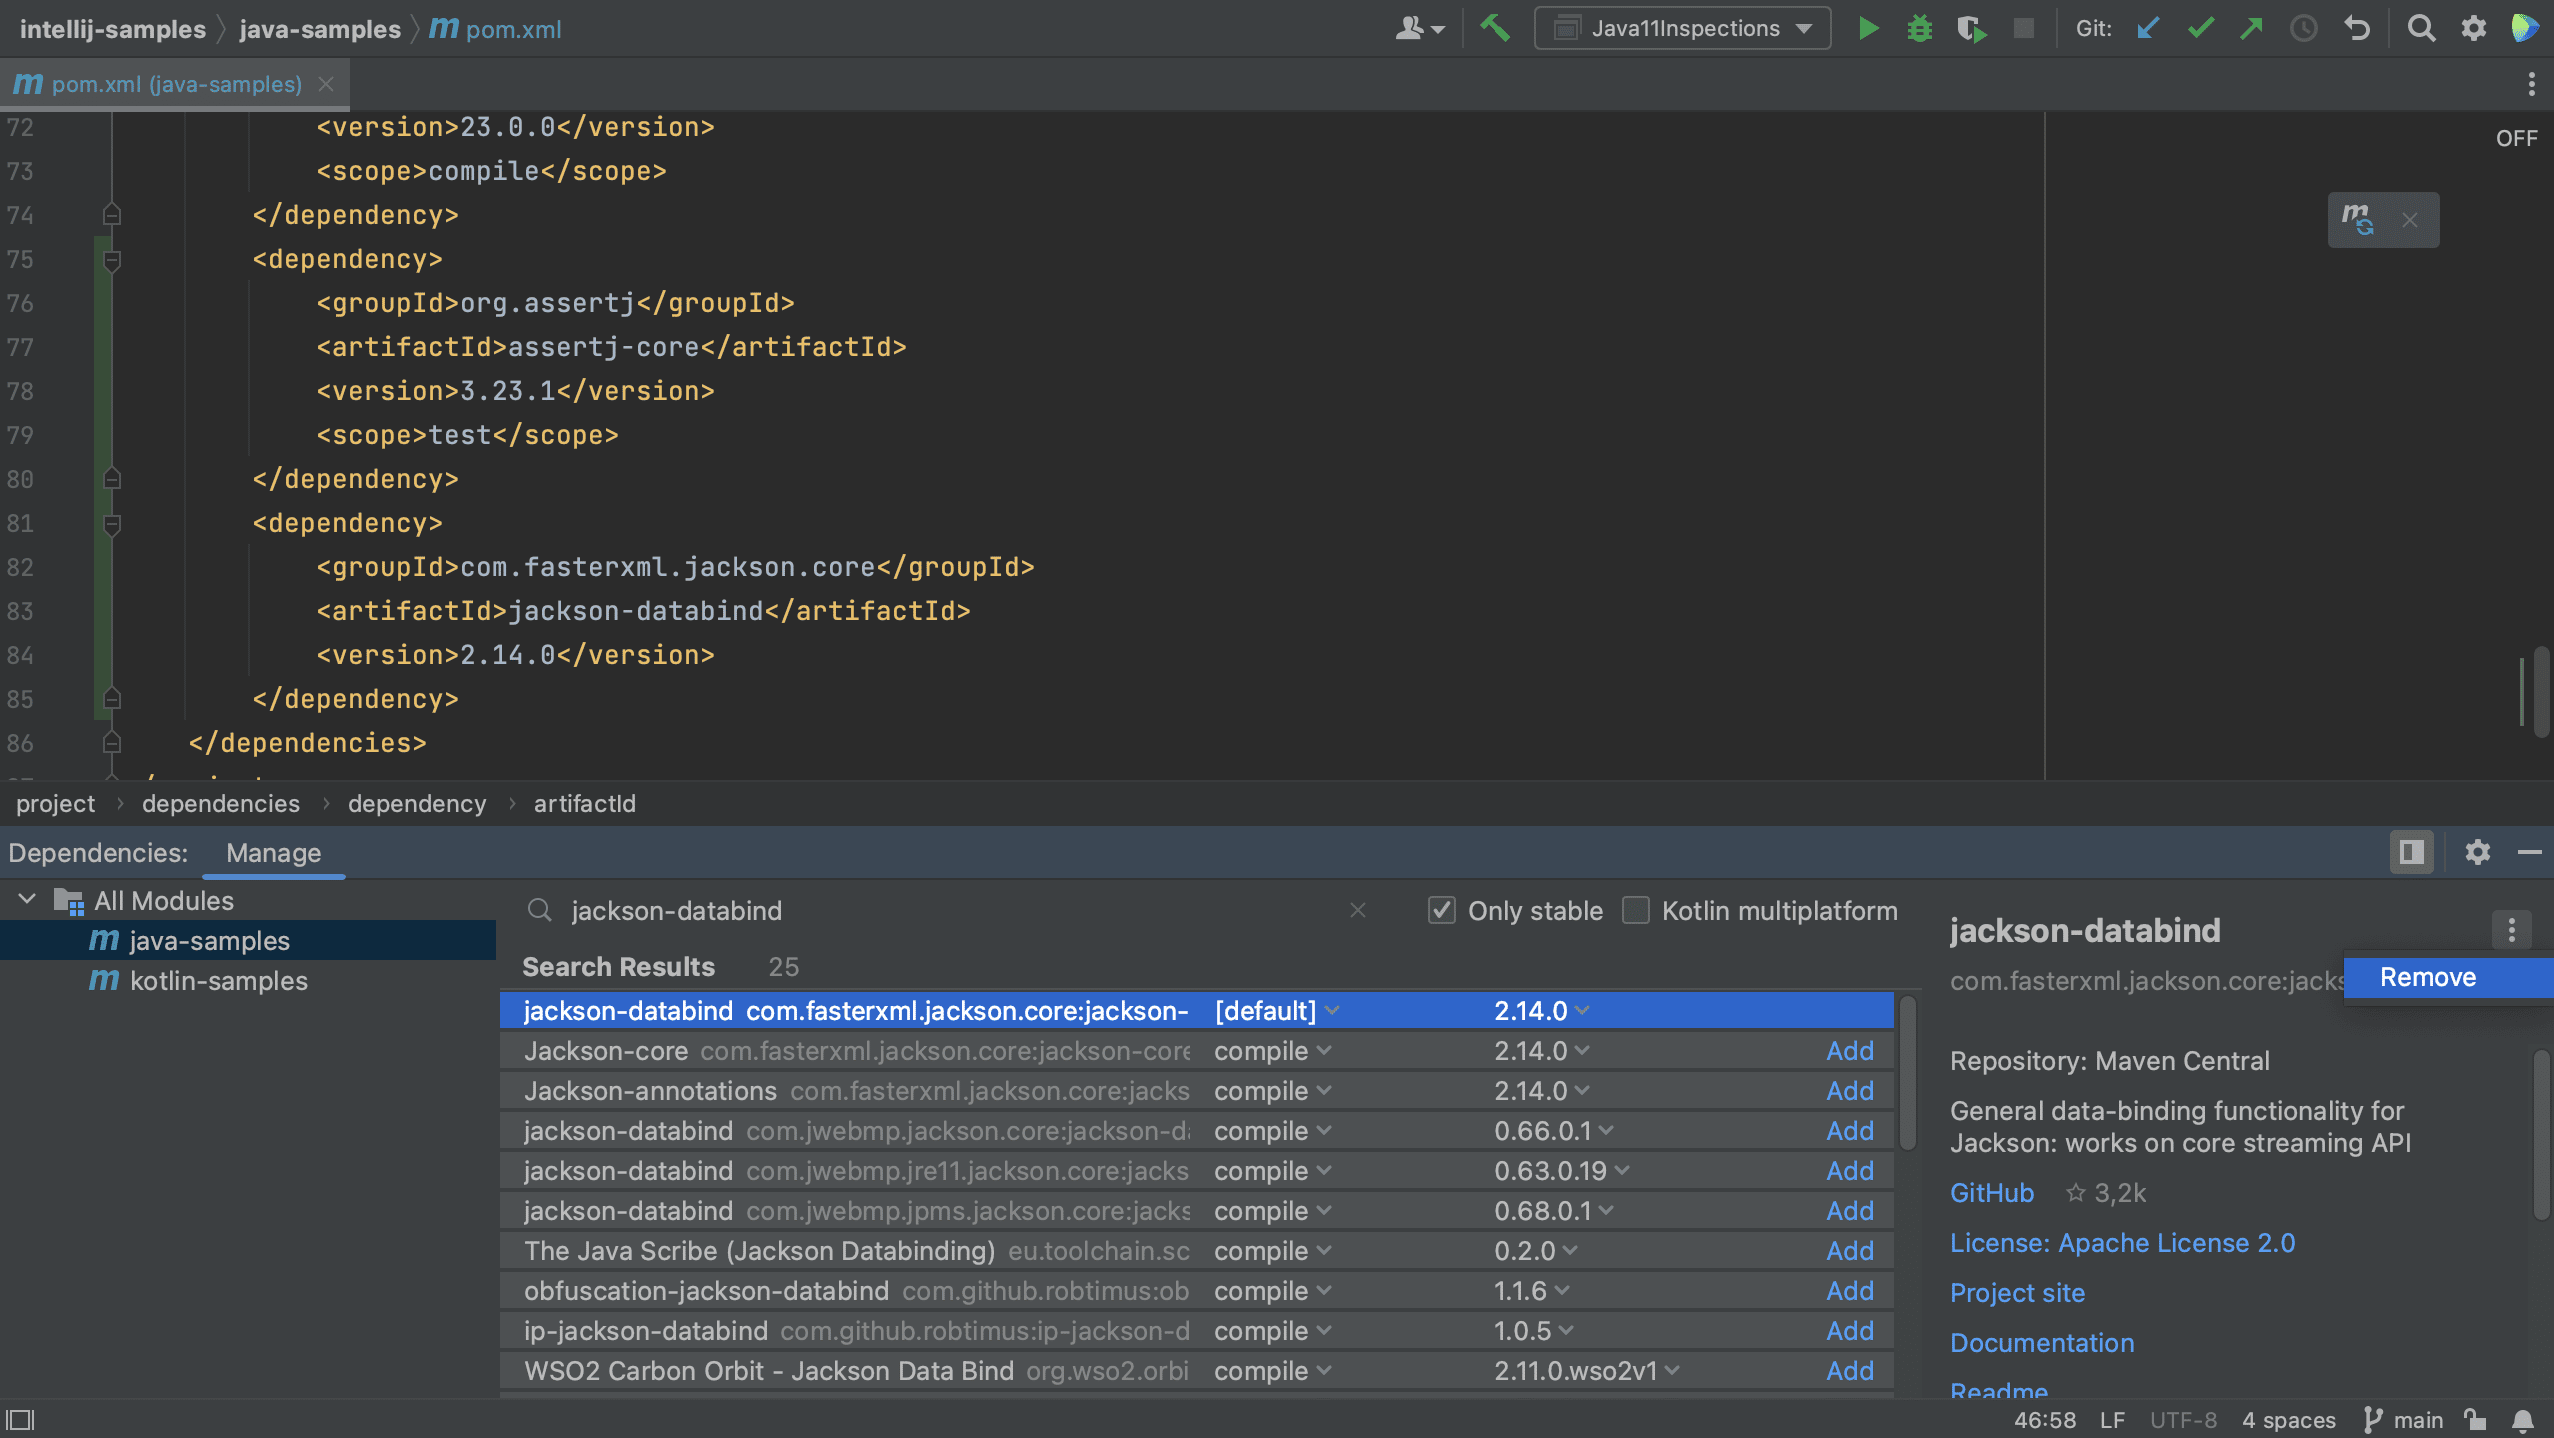Image resolution: width=2554 pixels, height=1438 pixels.
Task: Fold the dependency block at line 81
Action: pos(112,524)
